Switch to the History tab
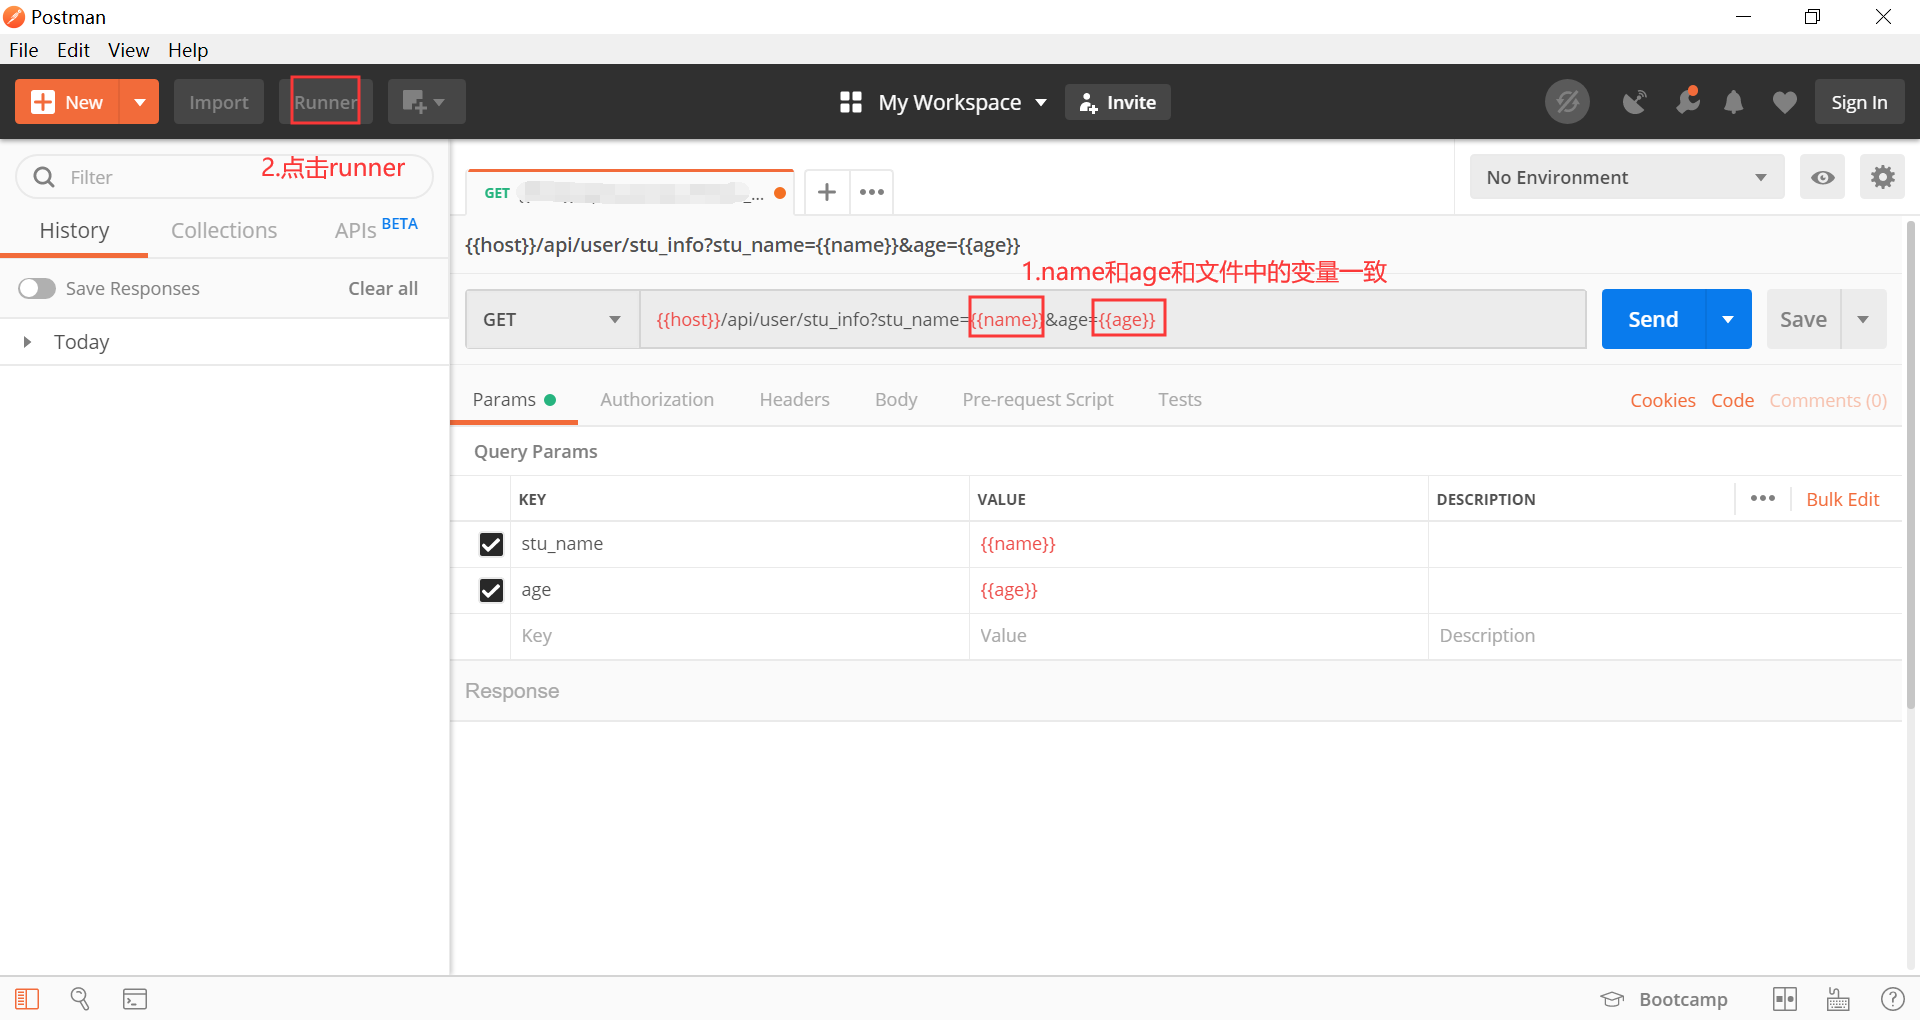 point(74,230)
